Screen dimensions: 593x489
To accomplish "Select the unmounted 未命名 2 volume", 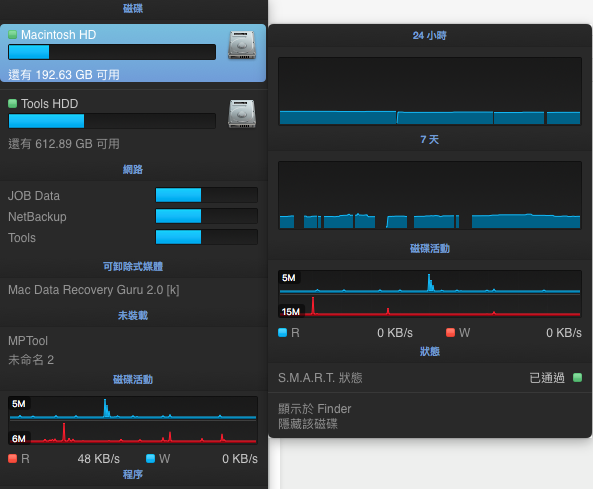I will pyautogui.click(x=31, y=360).
